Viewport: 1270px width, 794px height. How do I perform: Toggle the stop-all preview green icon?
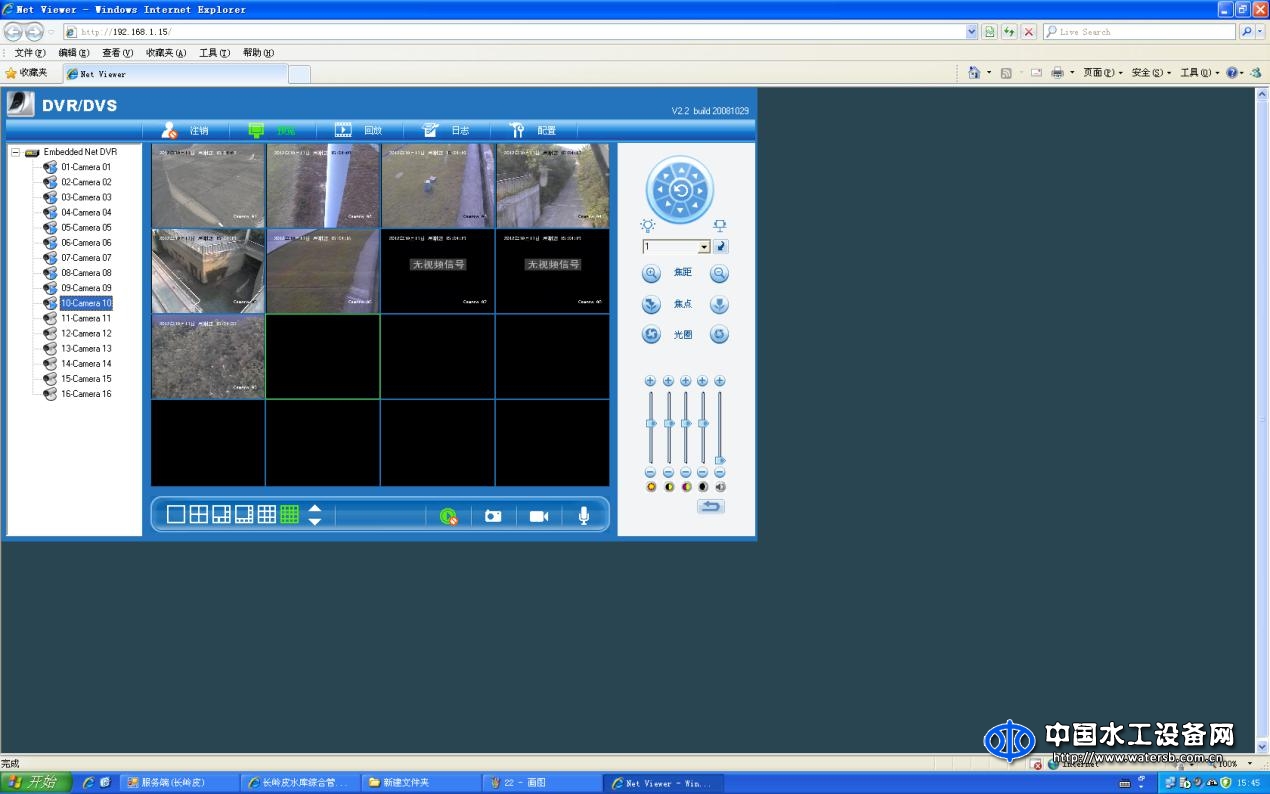pyautogui.click(x=449, y=516)
